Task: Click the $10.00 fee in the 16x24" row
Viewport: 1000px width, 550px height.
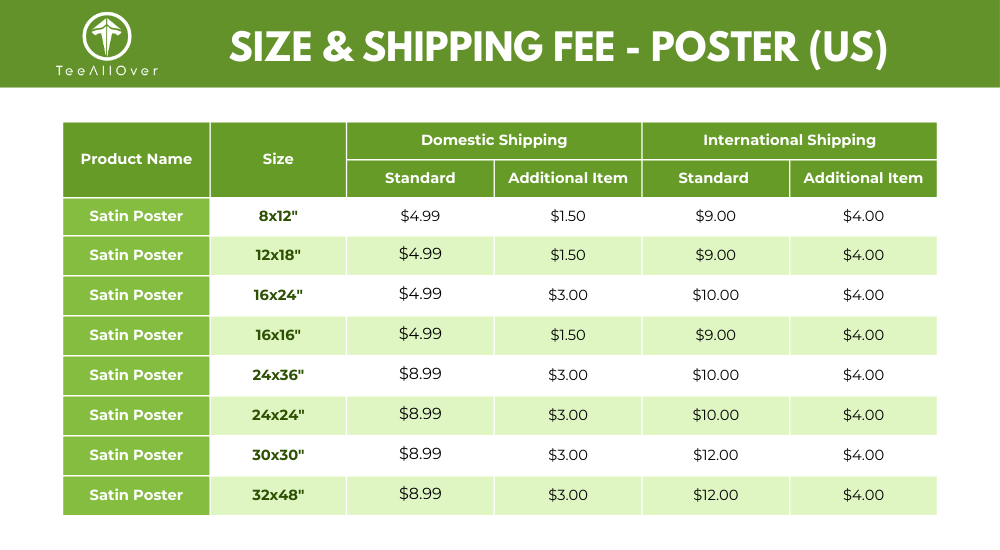Action: point(716,295)
